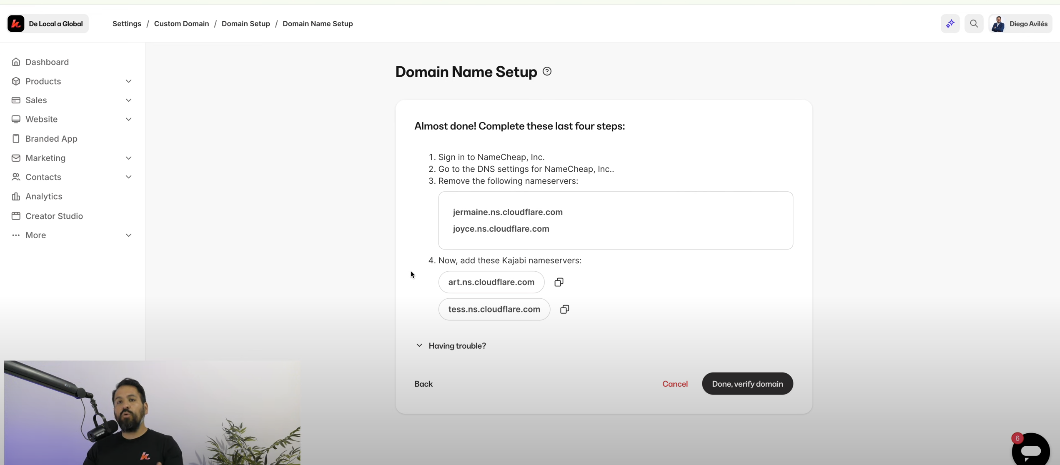Click Domain Name Setup breadcrumb

[x=318, y=24]
